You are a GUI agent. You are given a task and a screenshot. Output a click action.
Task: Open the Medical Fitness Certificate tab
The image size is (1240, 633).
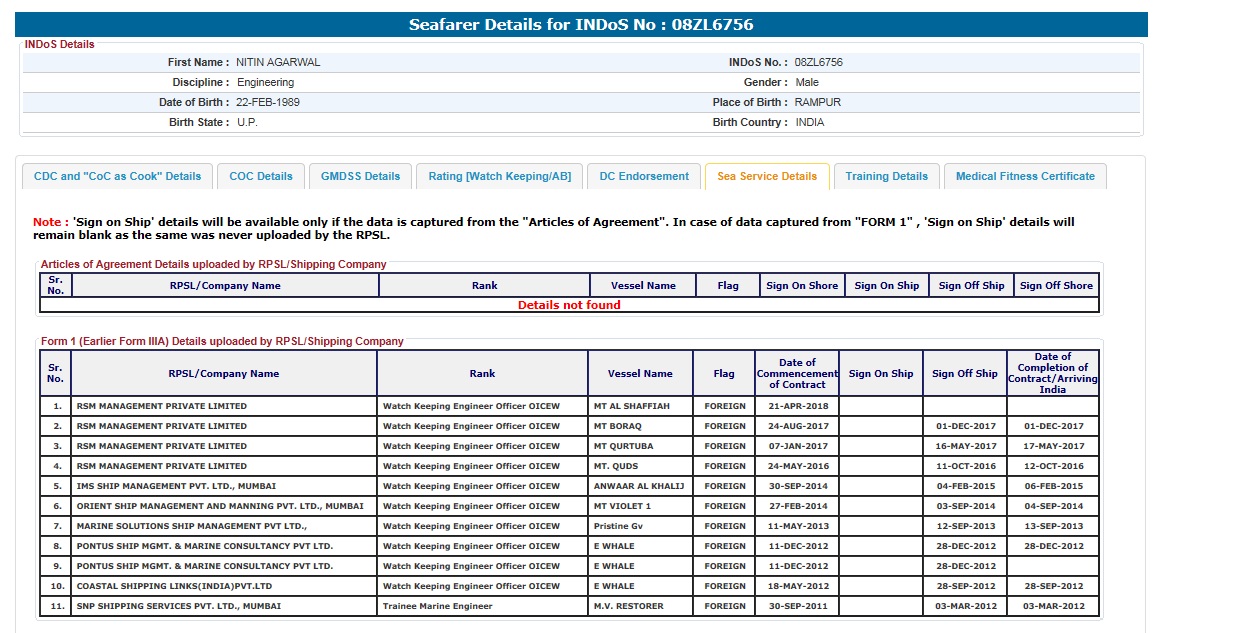coord(1024,176)
